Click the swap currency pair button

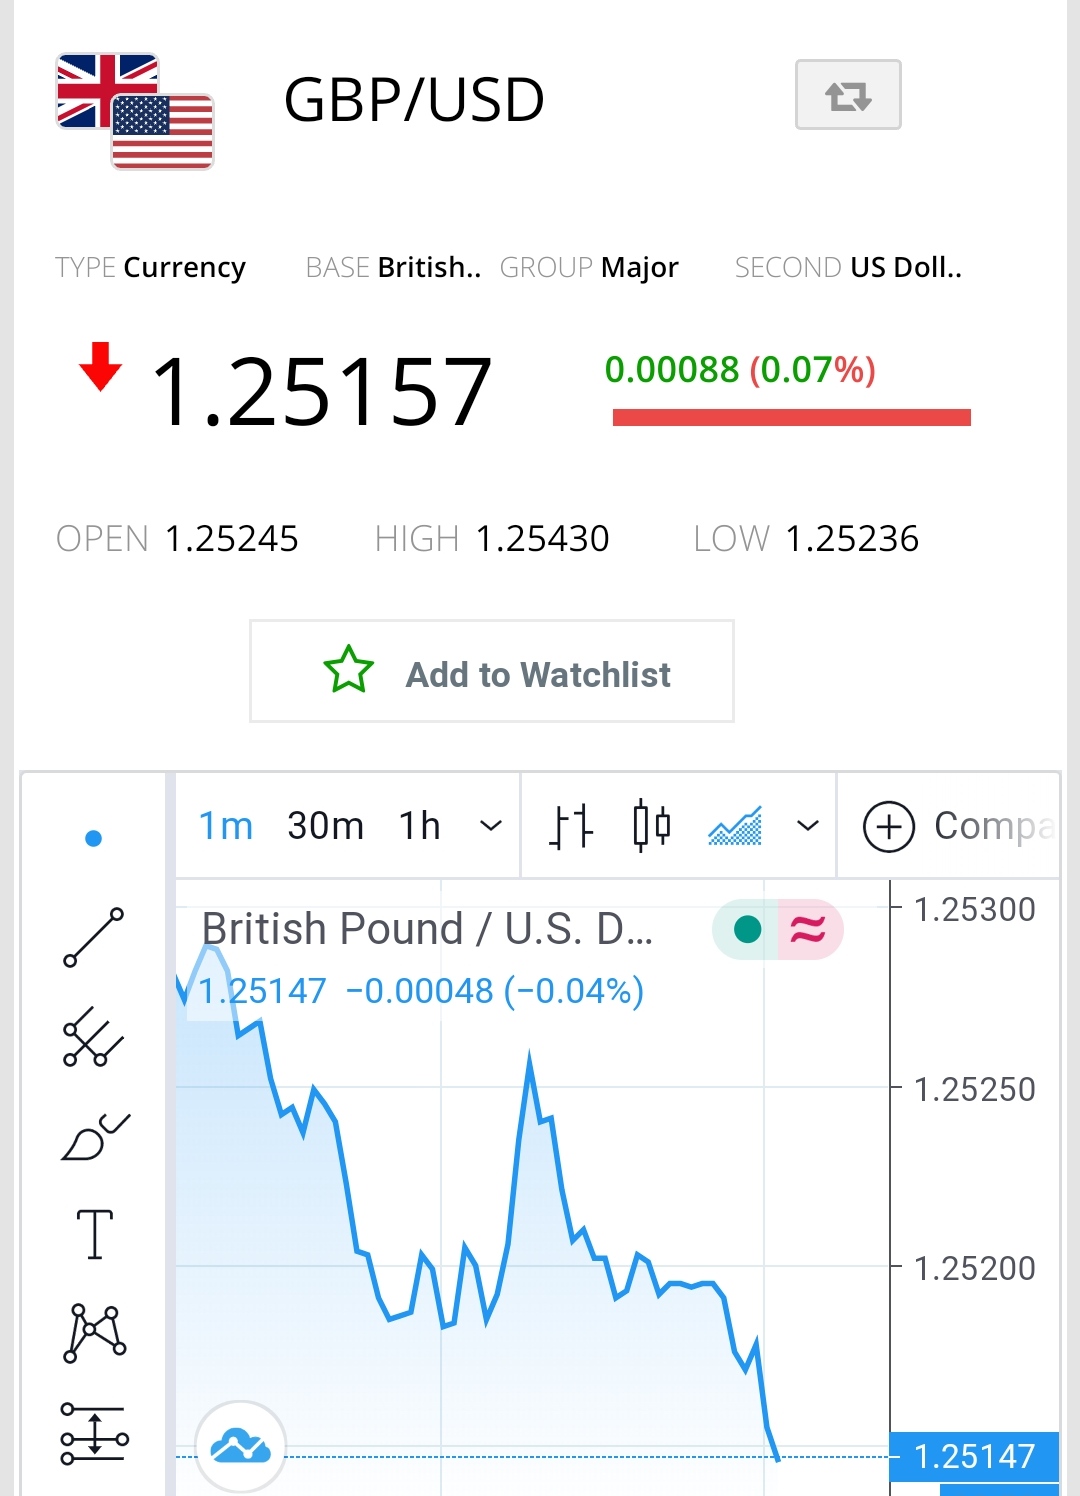[x=848, y=95]
